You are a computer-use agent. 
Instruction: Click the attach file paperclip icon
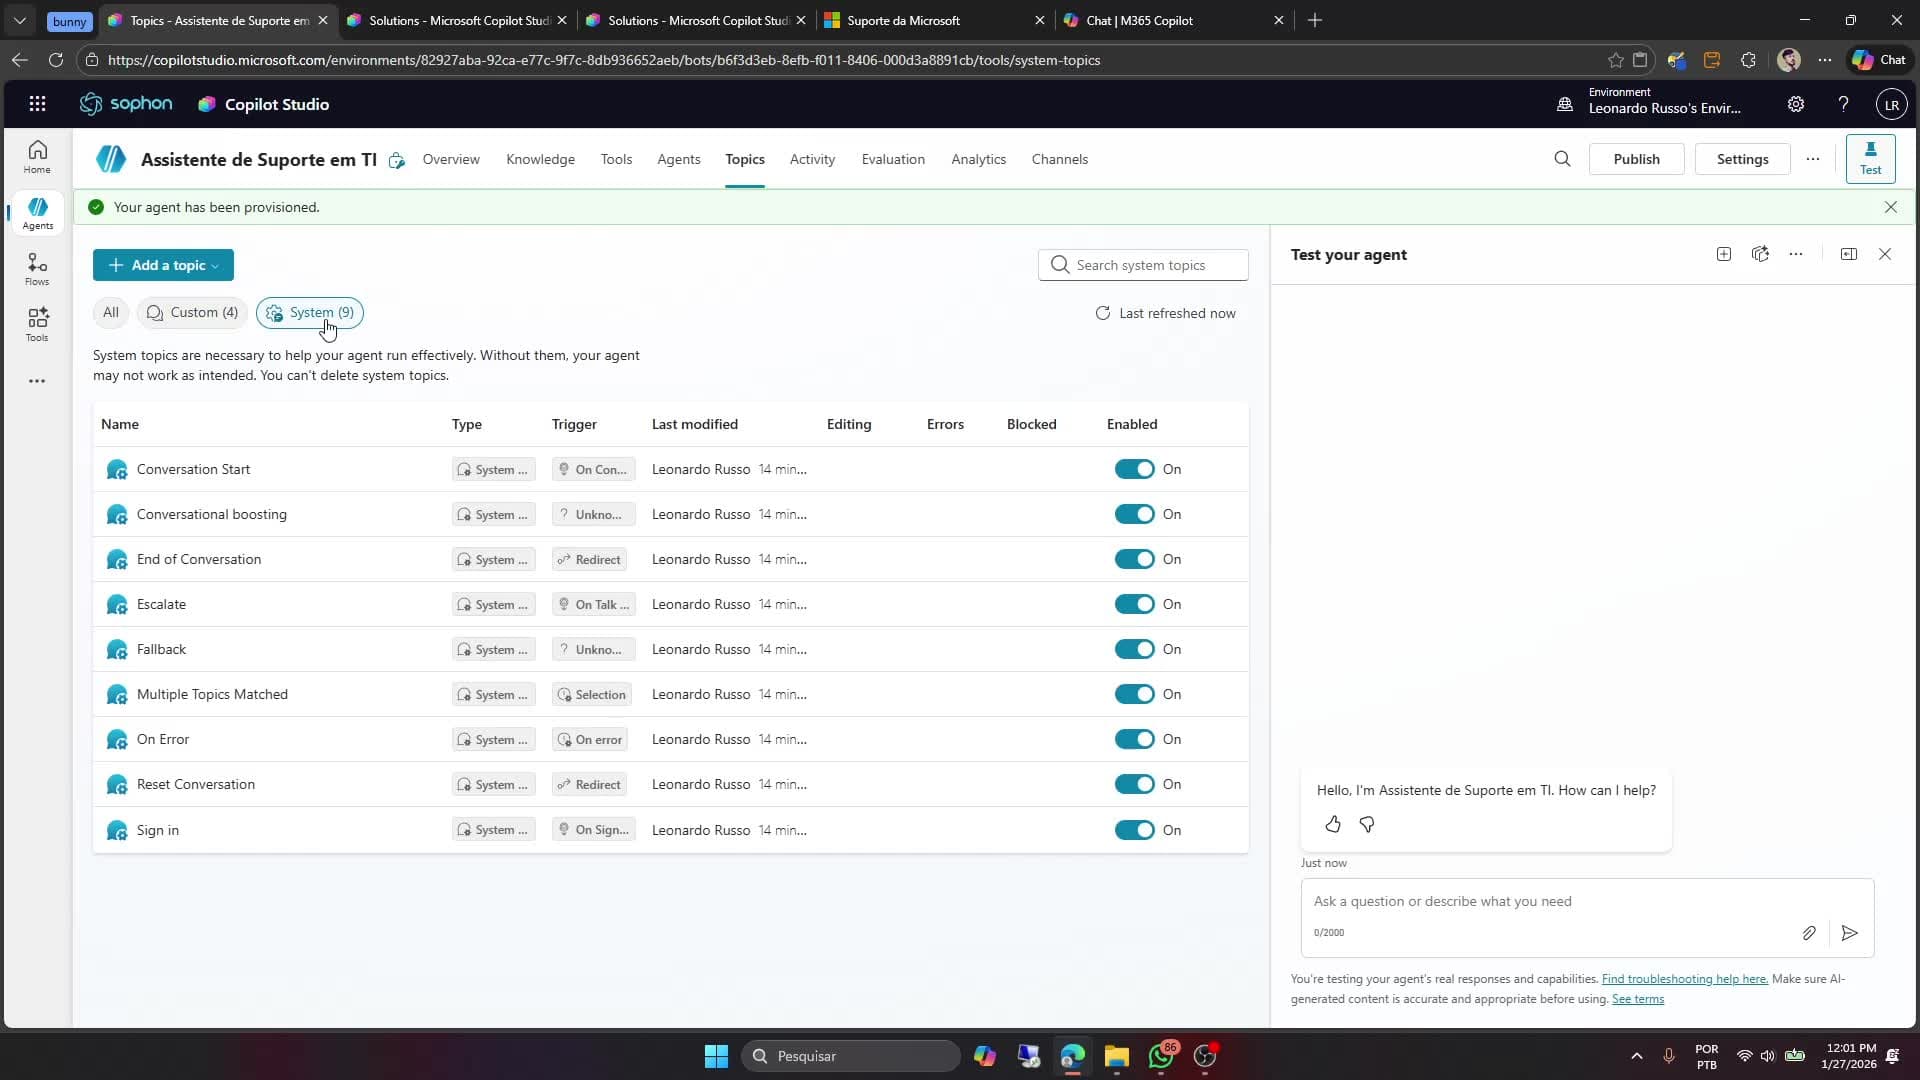[x=1809, y=933]
